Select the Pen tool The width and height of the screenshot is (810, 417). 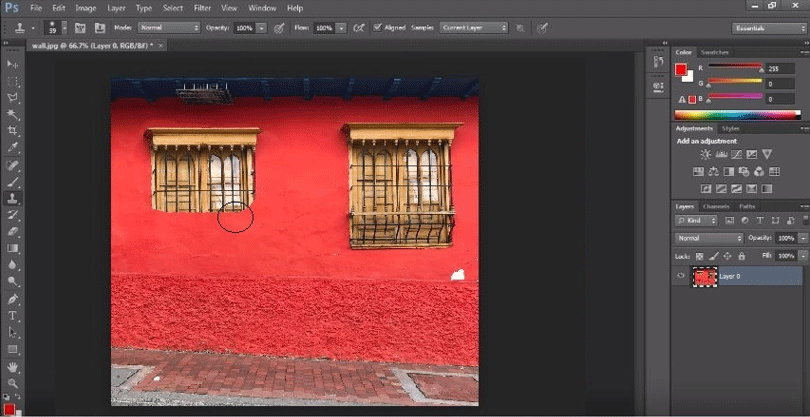click(12, 299)
